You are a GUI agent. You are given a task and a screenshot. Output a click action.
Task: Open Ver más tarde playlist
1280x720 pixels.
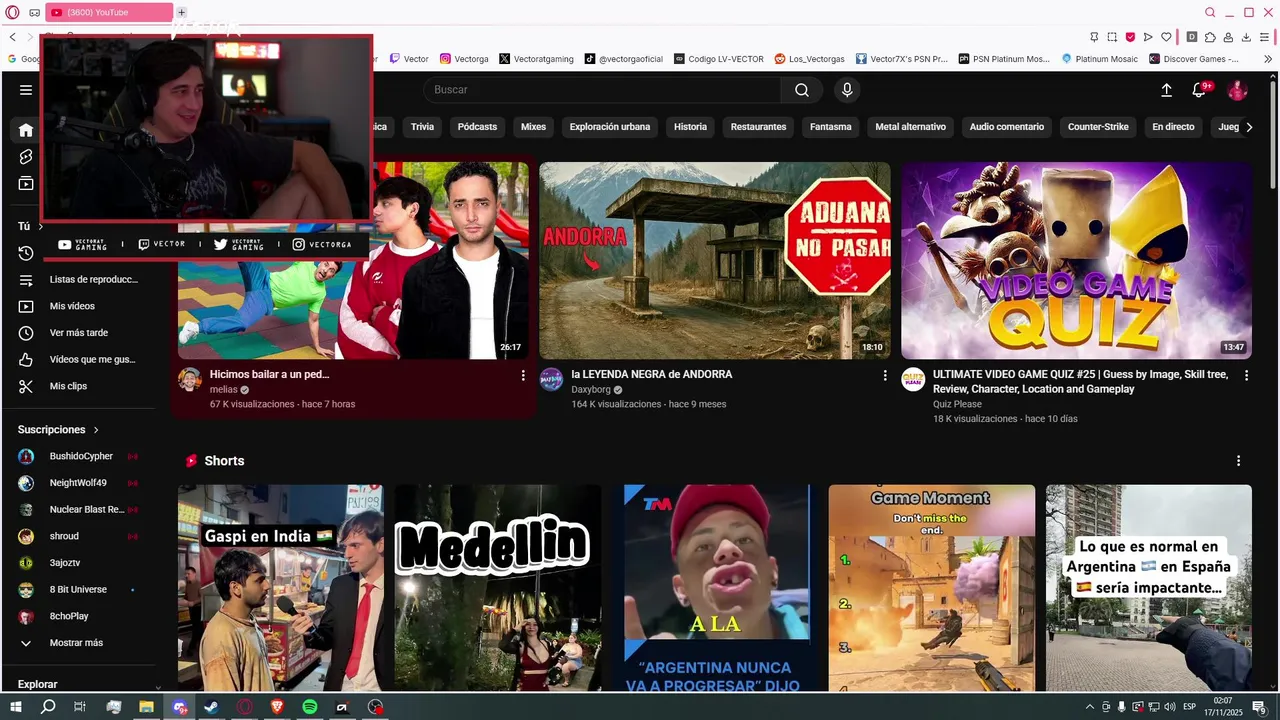(x=80, y=333)
